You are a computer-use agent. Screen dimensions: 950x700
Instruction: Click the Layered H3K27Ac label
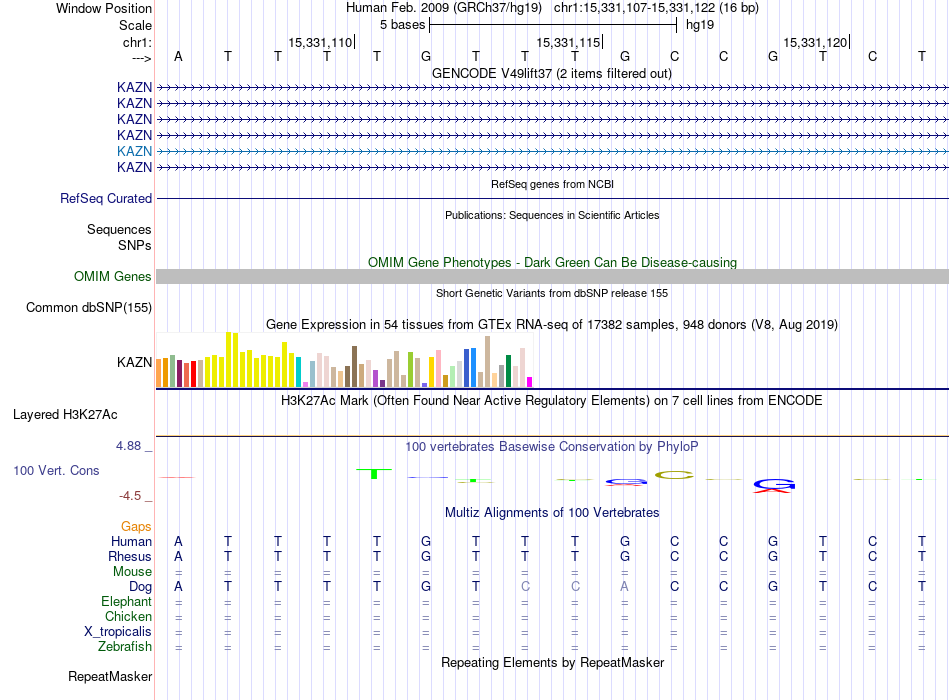coord(65,415)
